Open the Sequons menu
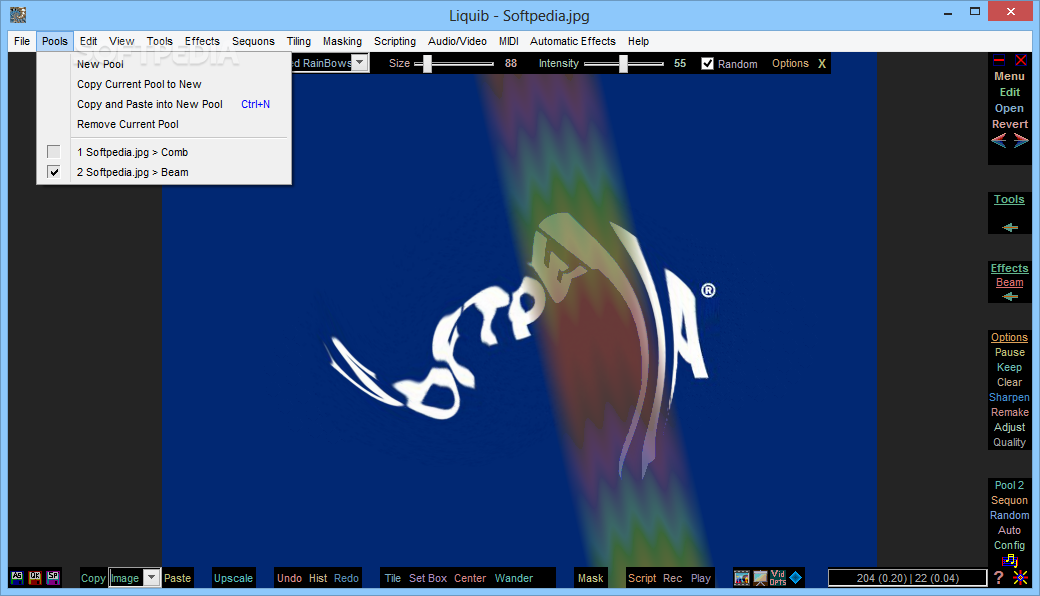 click(253, 41)
